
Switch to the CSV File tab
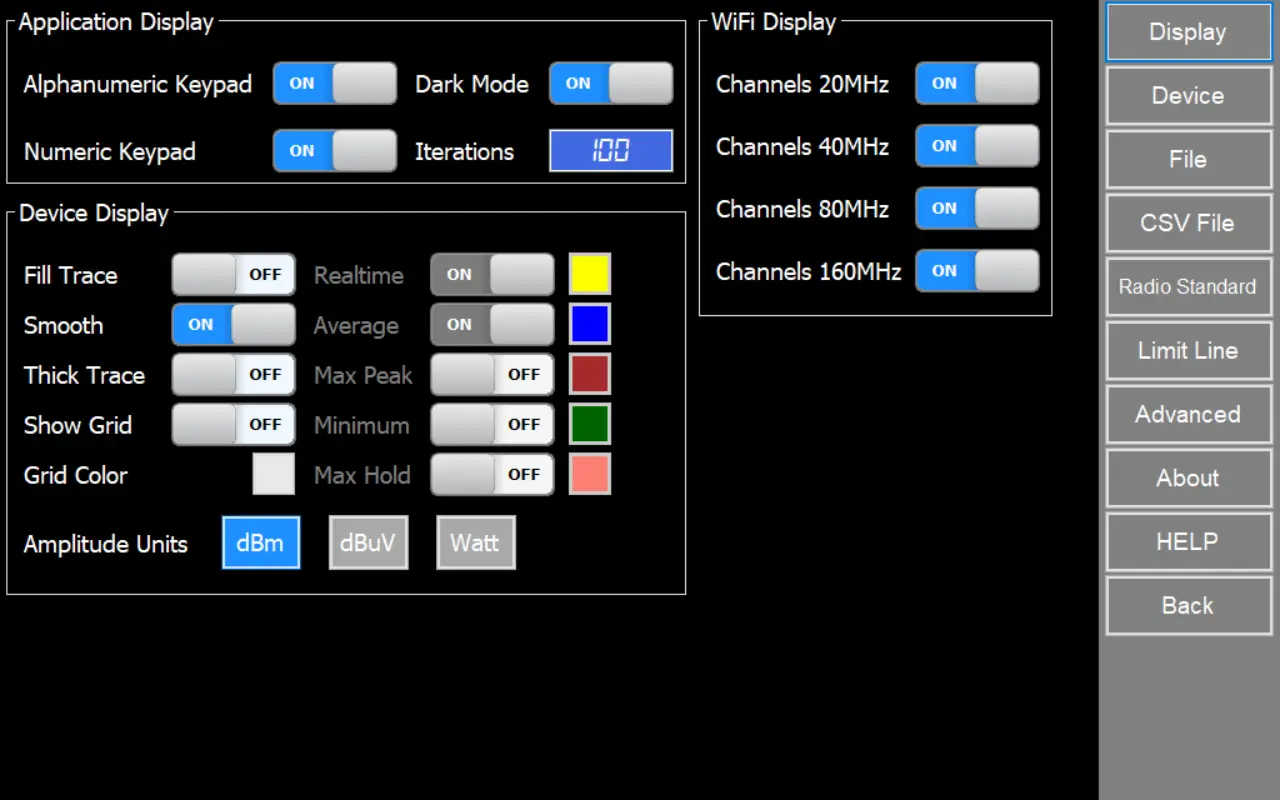coord(1188,223)
